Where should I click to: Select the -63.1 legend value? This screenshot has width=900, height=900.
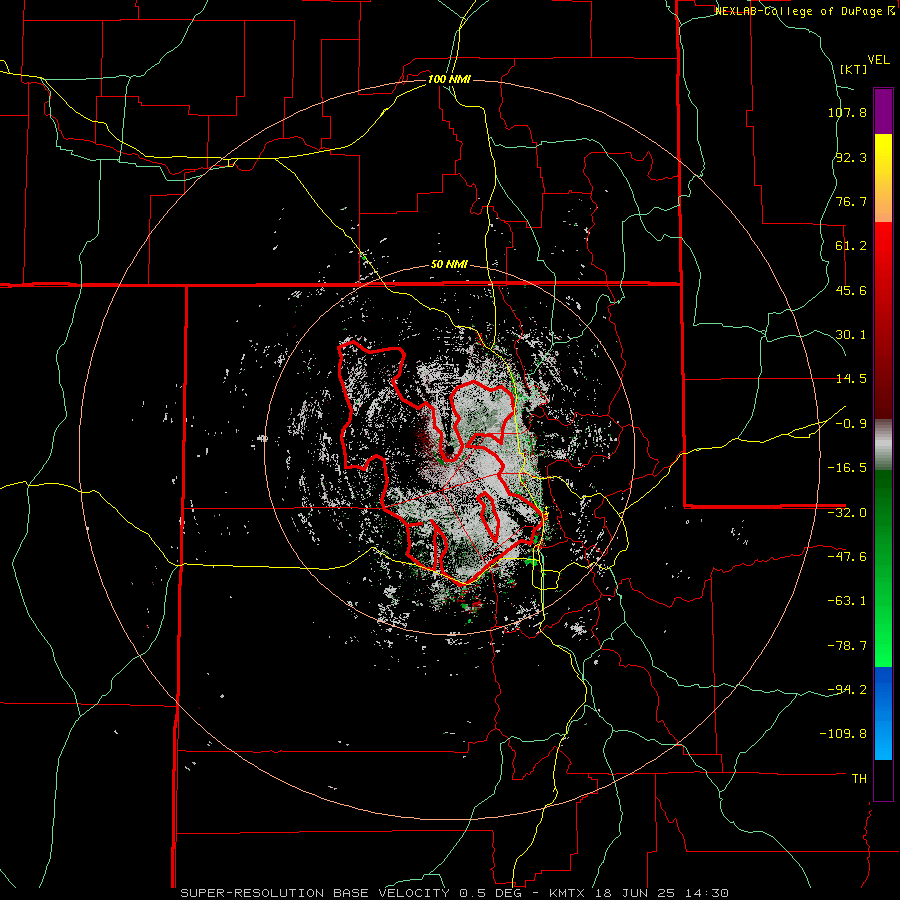[x=847, y=601]
